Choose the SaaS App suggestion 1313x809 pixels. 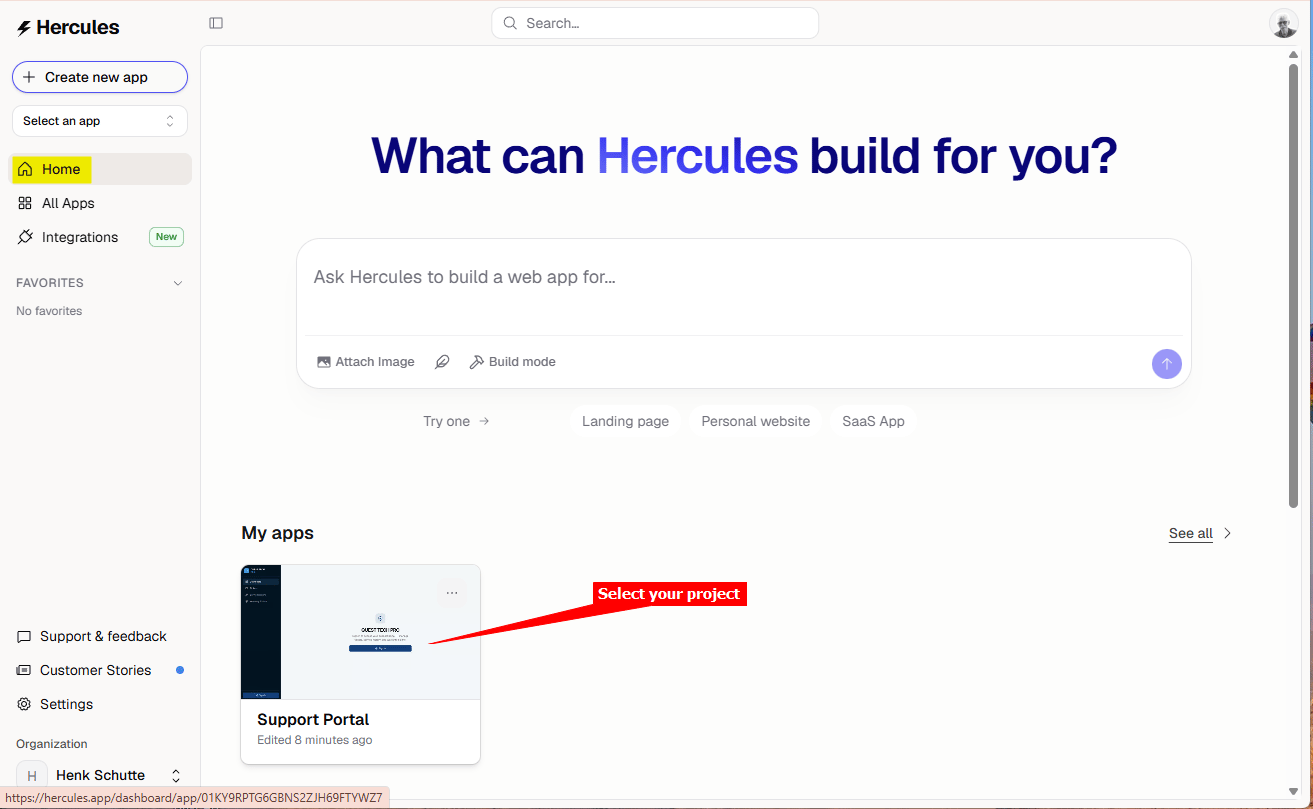[873, 421]
